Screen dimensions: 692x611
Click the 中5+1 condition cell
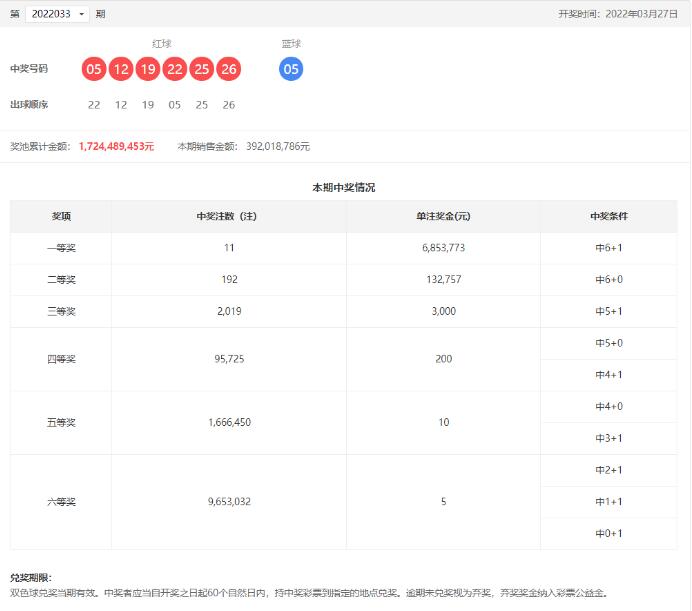[x=609, y=312]
